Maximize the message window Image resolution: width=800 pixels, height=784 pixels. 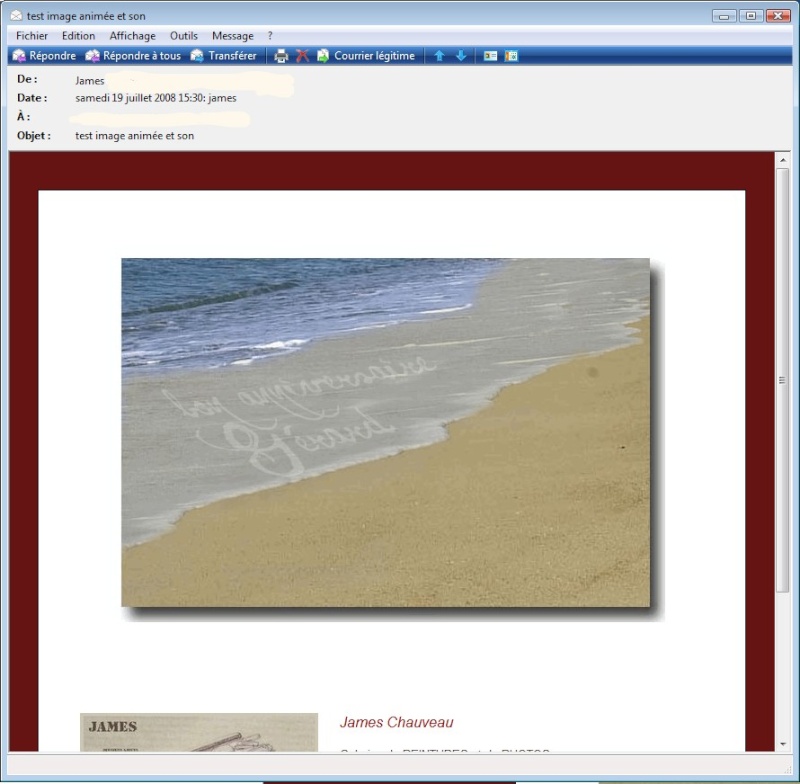click(x=751, y=16)
